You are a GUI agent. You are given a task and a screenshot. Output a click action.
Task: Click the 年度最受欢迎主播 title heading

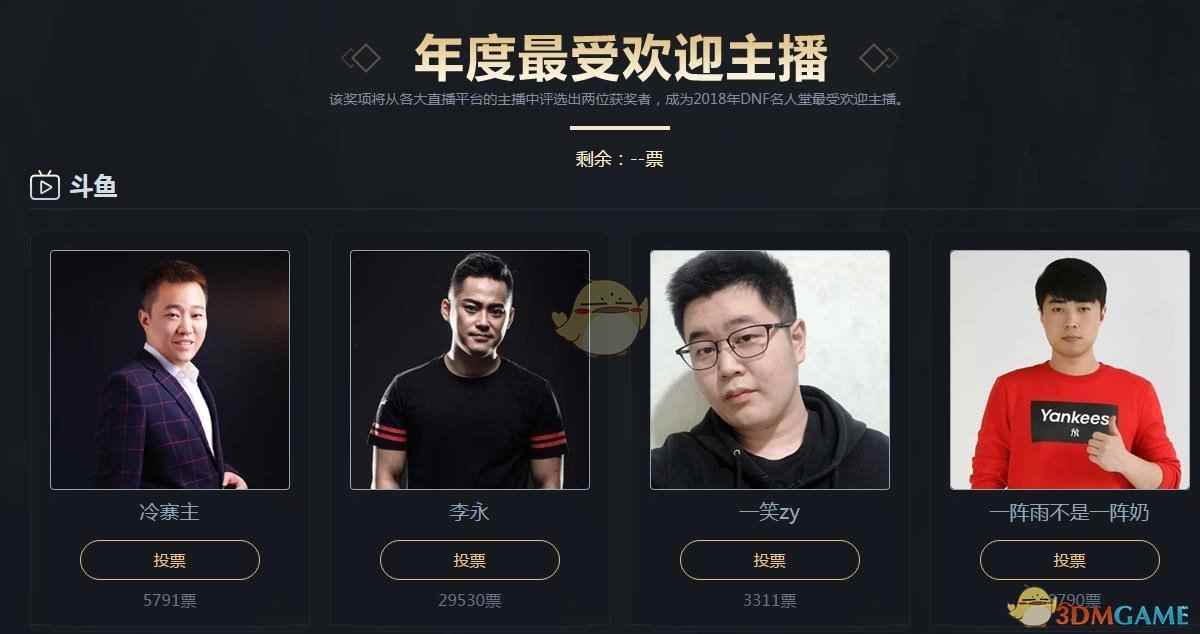pos(620,57)
